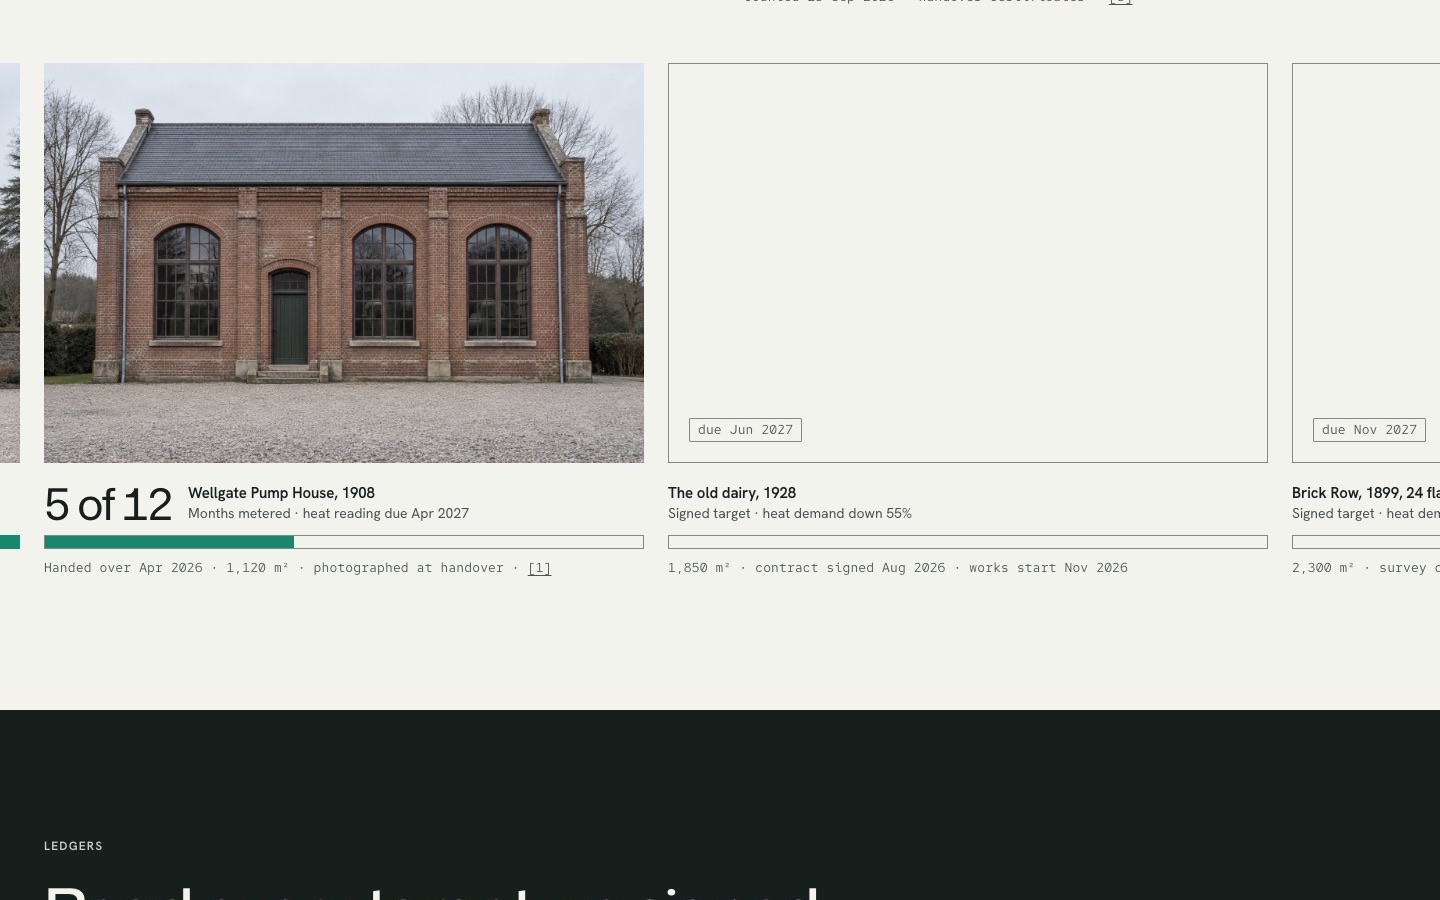Click the old dairy empty image placeholder
This screenshot has width=1440, height=900.
pyautogui.click(x=968, y=263)
